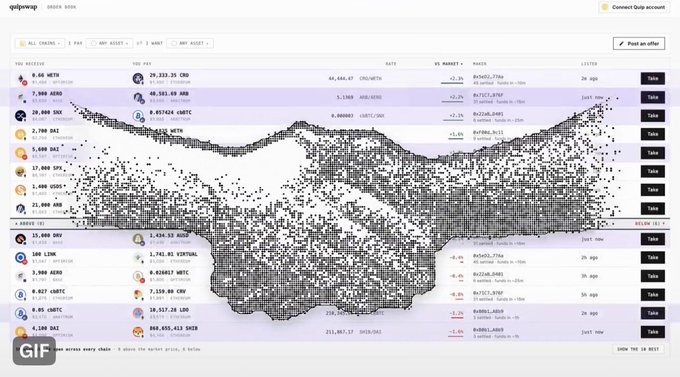Screen dimensions: 680x377
Task: Take the 15,000 DRV offer
Action: click(653, 239)
